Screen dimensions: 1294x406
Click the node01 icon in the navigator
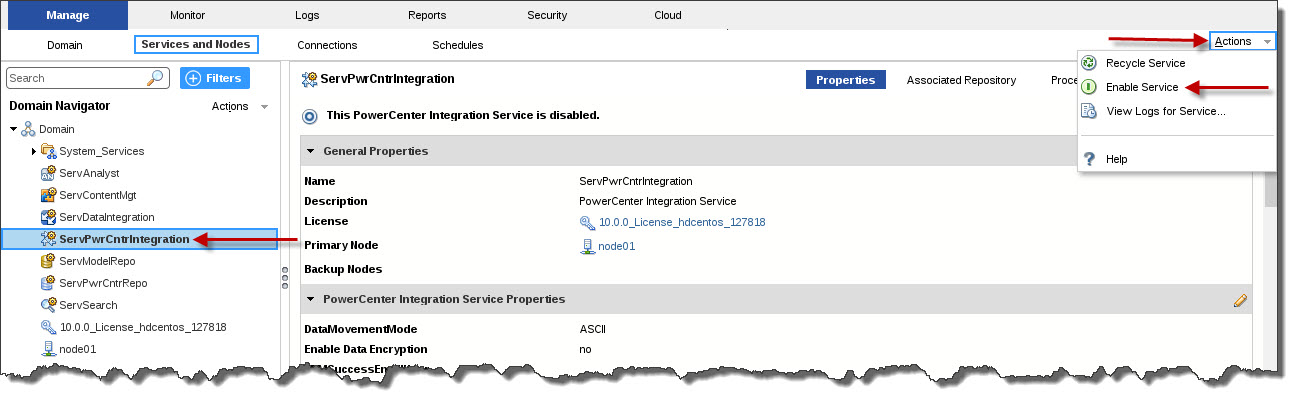click(48, 349)
